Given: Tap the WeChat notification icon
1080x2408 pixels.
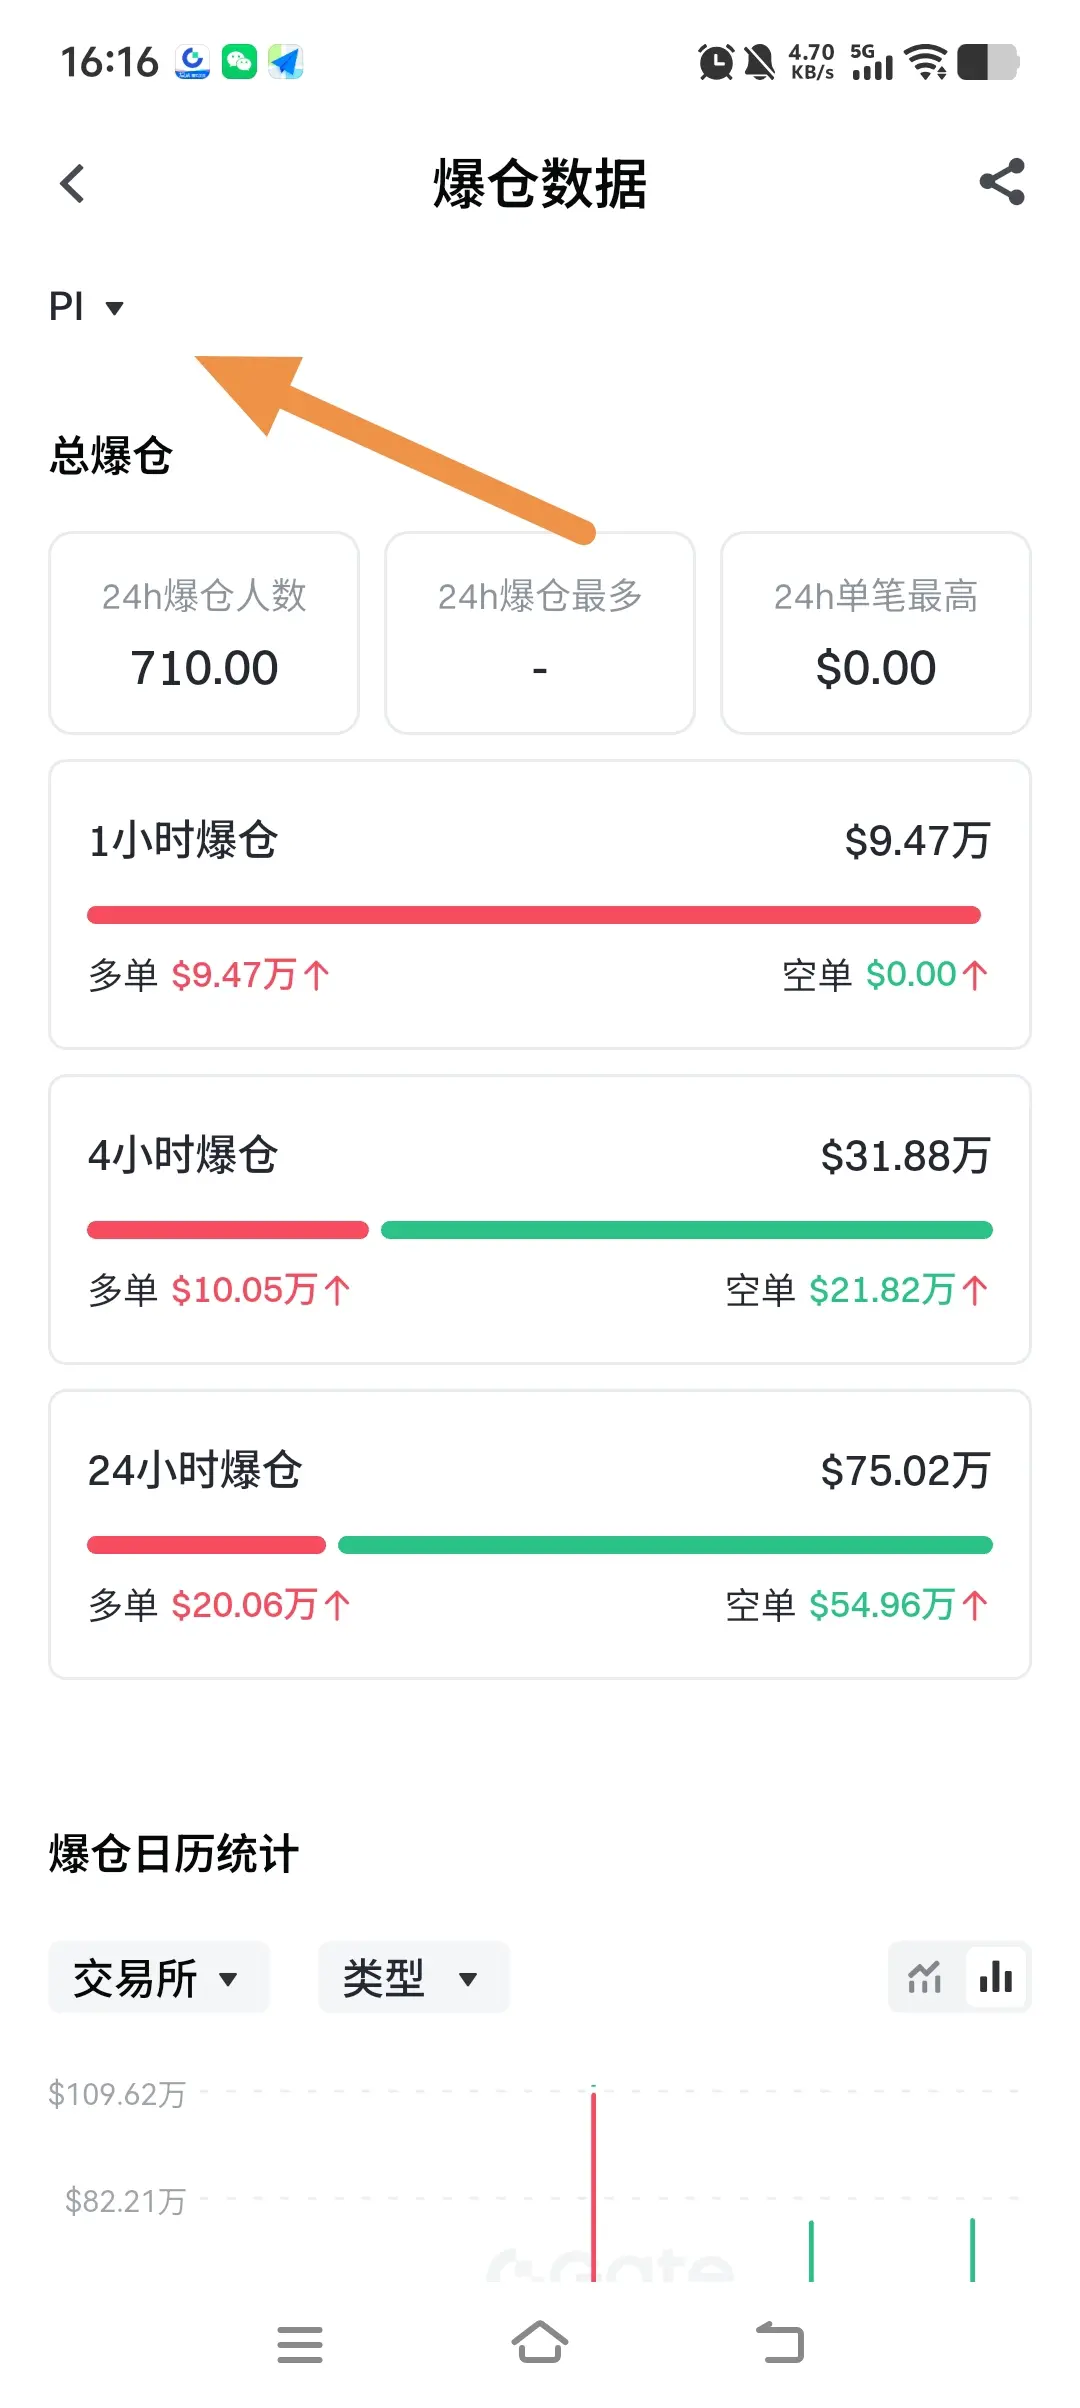Looking at the screenshot, I should [x=239, y=62].
